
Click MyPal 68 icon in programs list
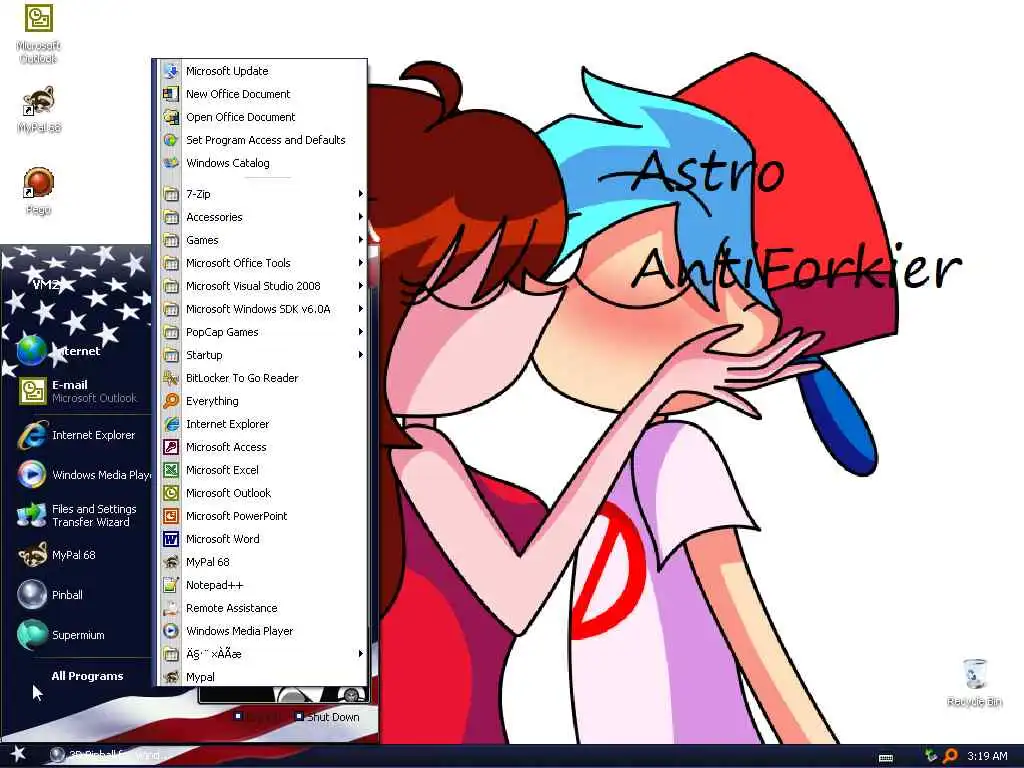click(x=171, y=562)
